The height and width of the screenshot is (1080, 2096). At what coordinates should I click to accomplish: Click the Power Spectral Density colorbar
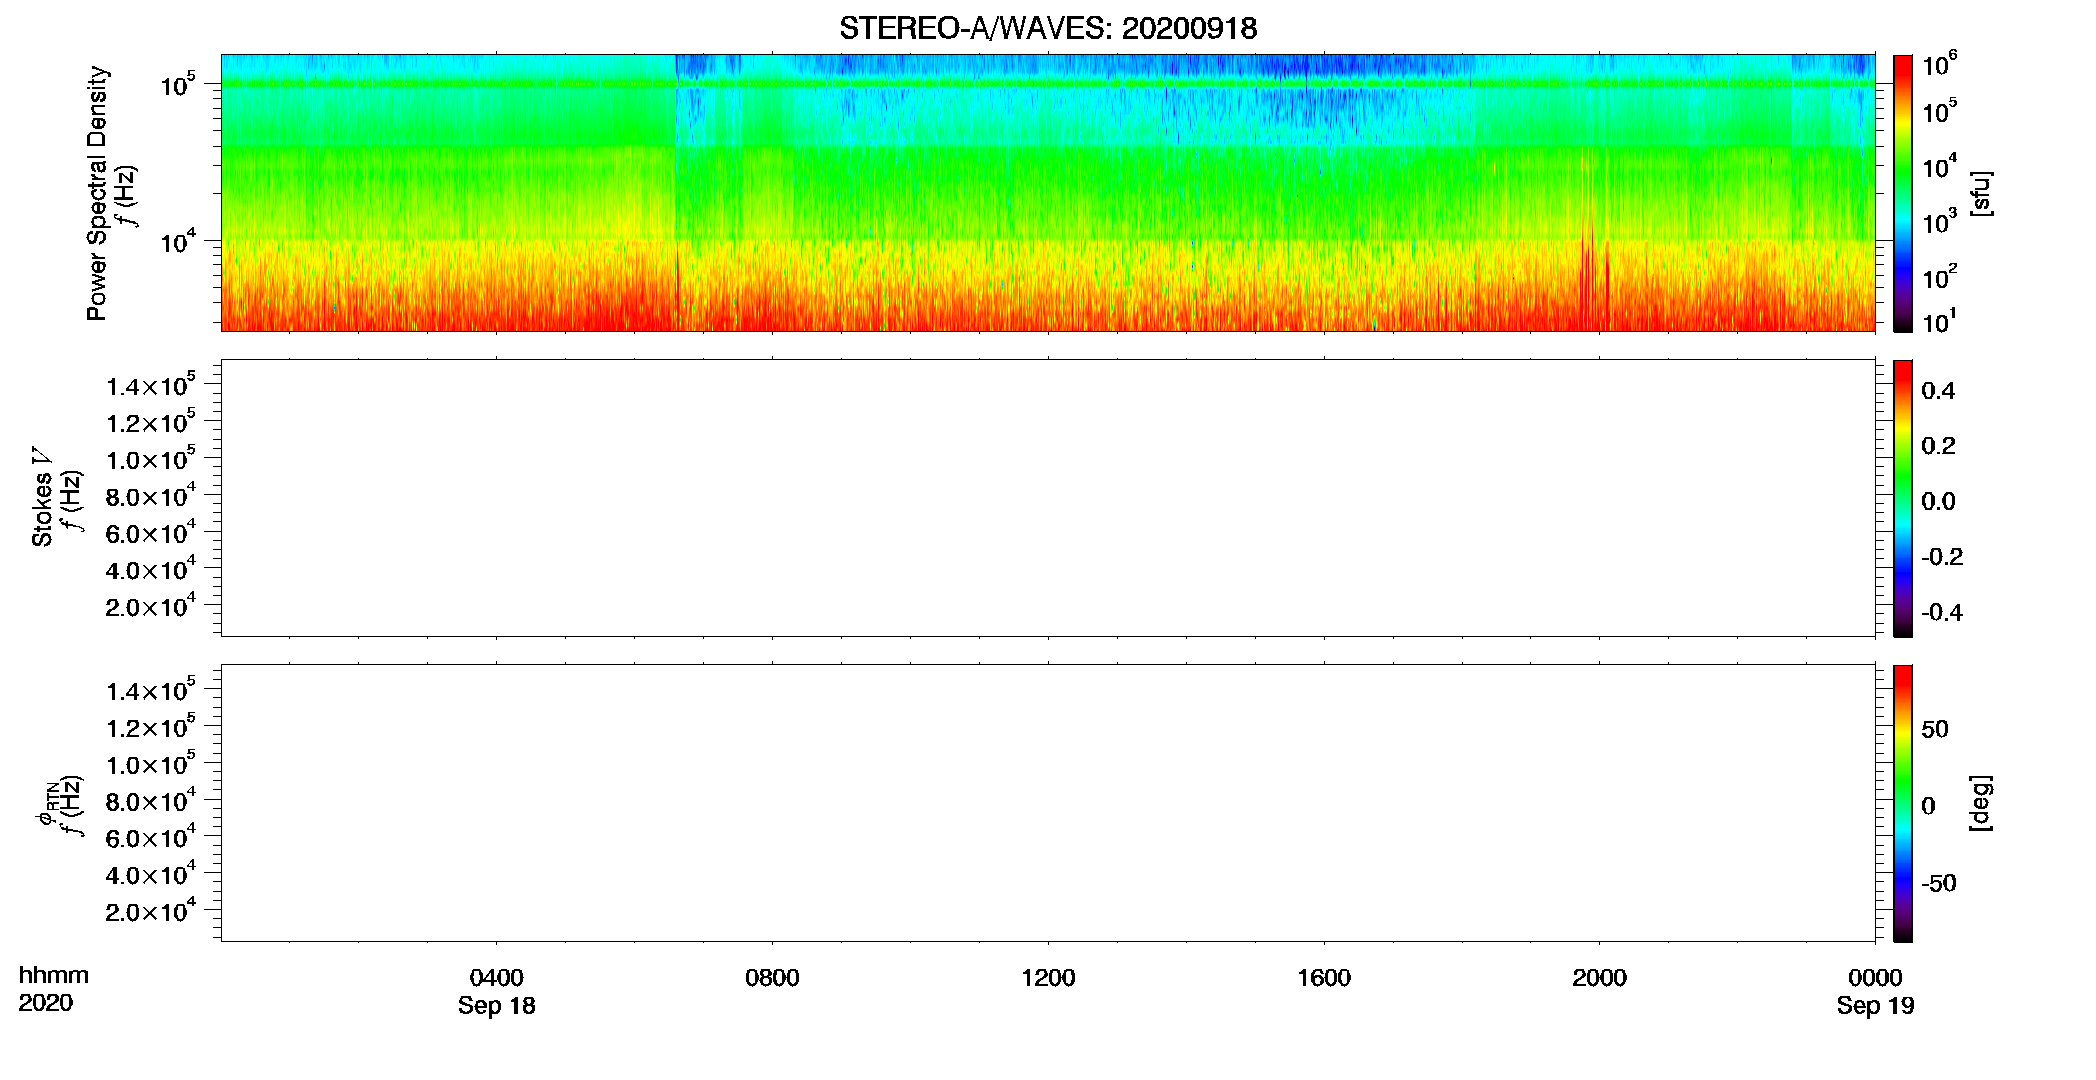[x=1903, y=193]
